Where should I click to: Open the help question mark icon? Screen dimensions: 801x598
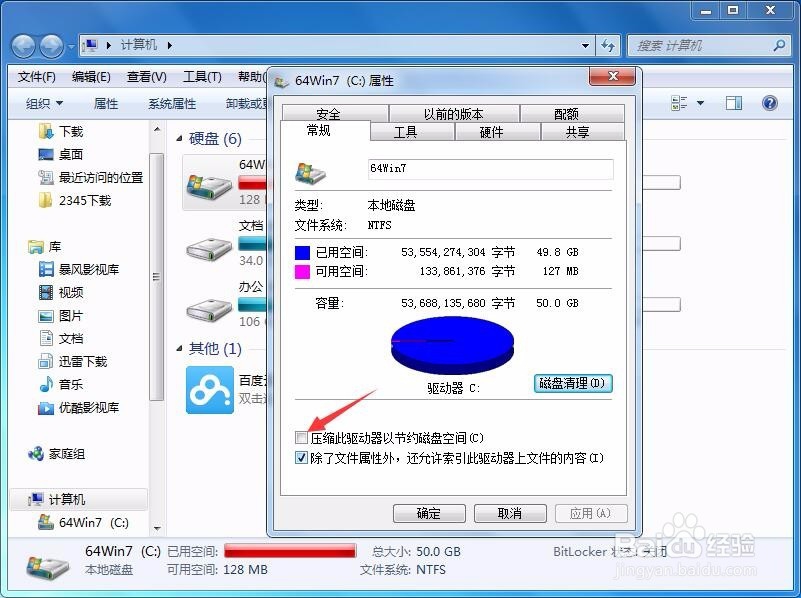(x=769, y=103)
